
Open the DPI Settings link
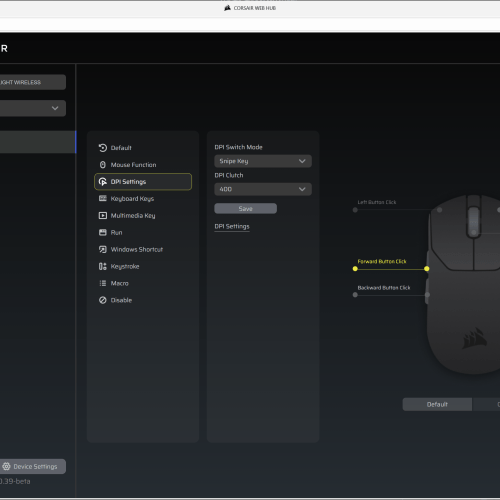click(x=232, y=226)
